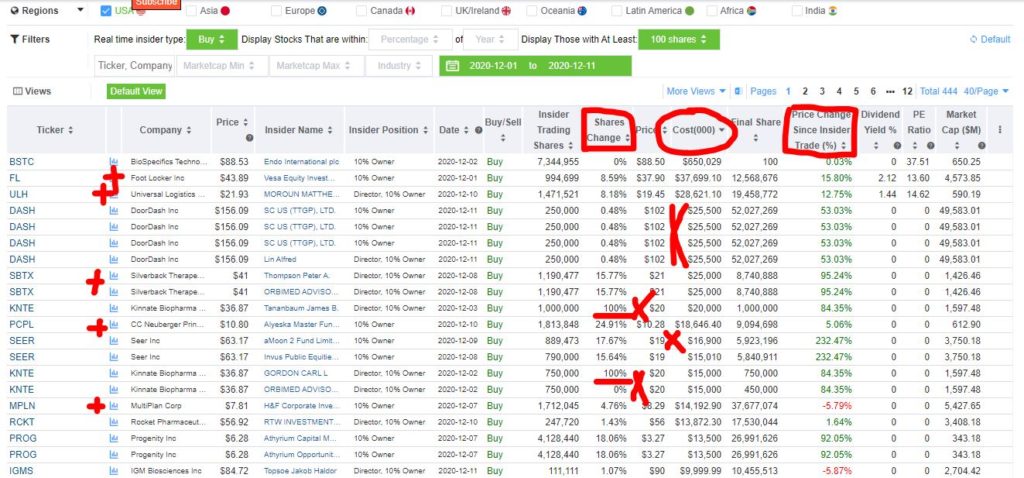Sort by Shares Change column header
Screen dimensions: 1024x478
pos(608,130)
